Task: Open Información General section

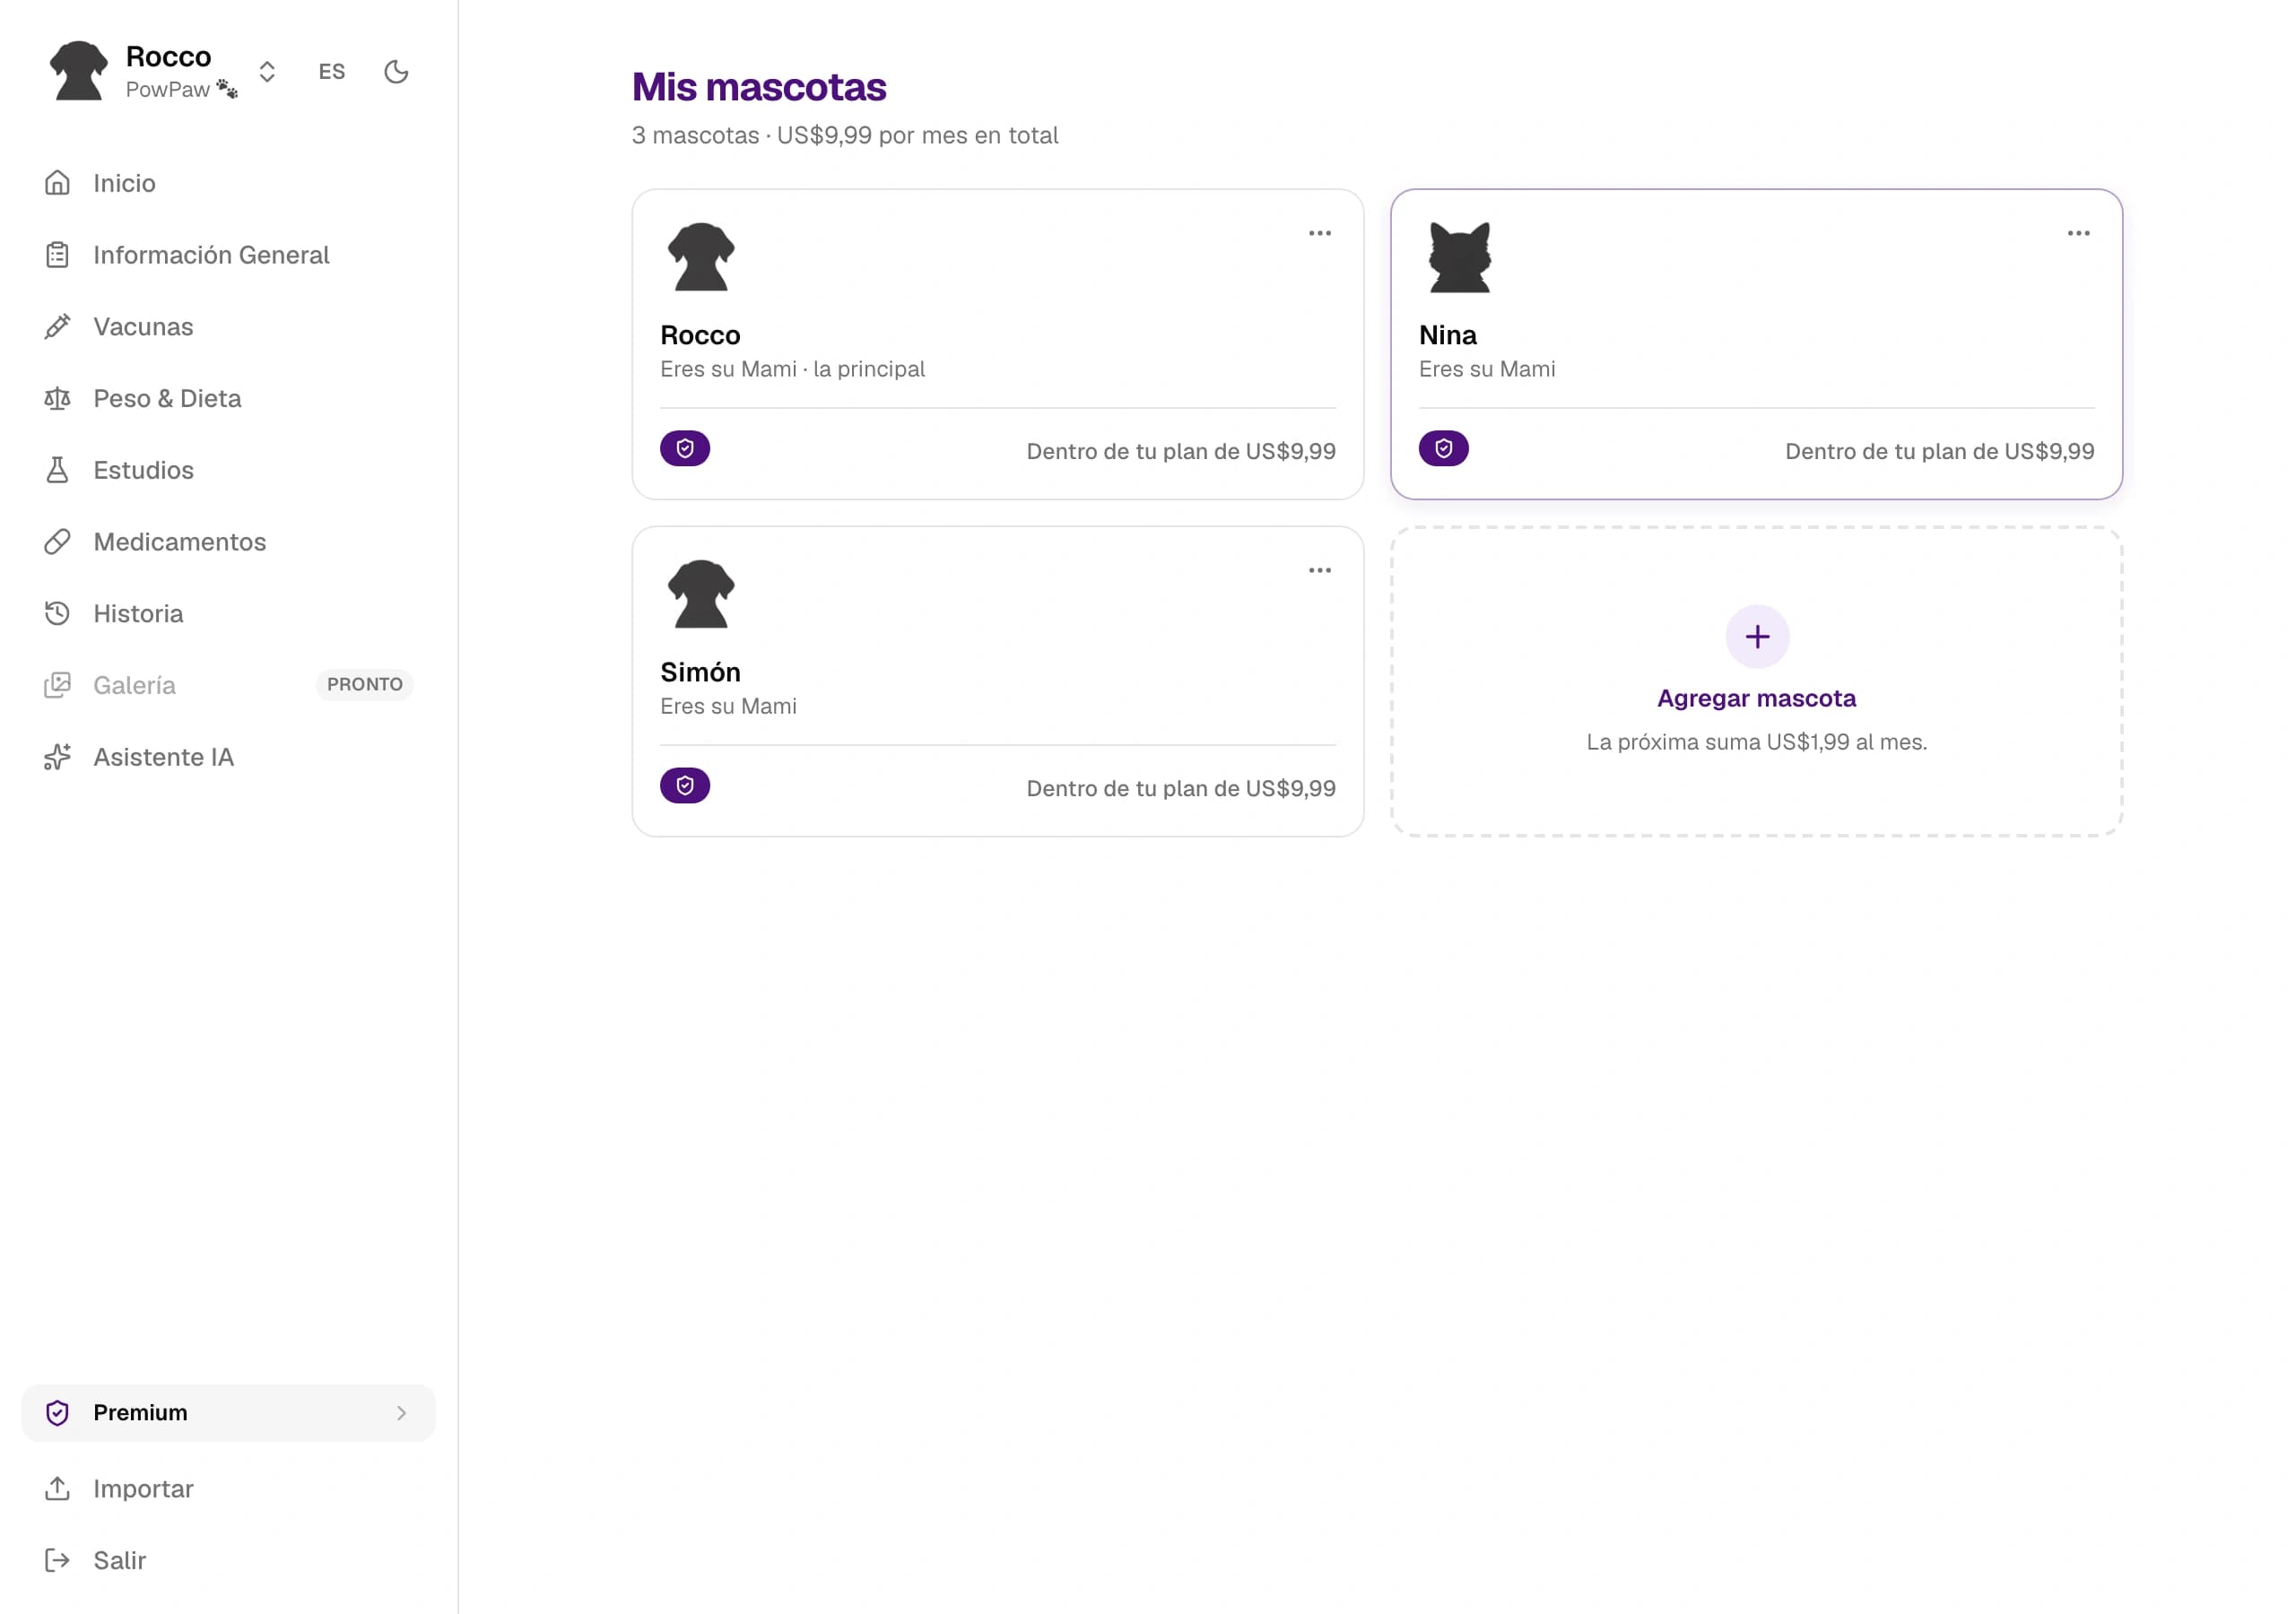Action: pyautogui.click(x=228, y=255)
